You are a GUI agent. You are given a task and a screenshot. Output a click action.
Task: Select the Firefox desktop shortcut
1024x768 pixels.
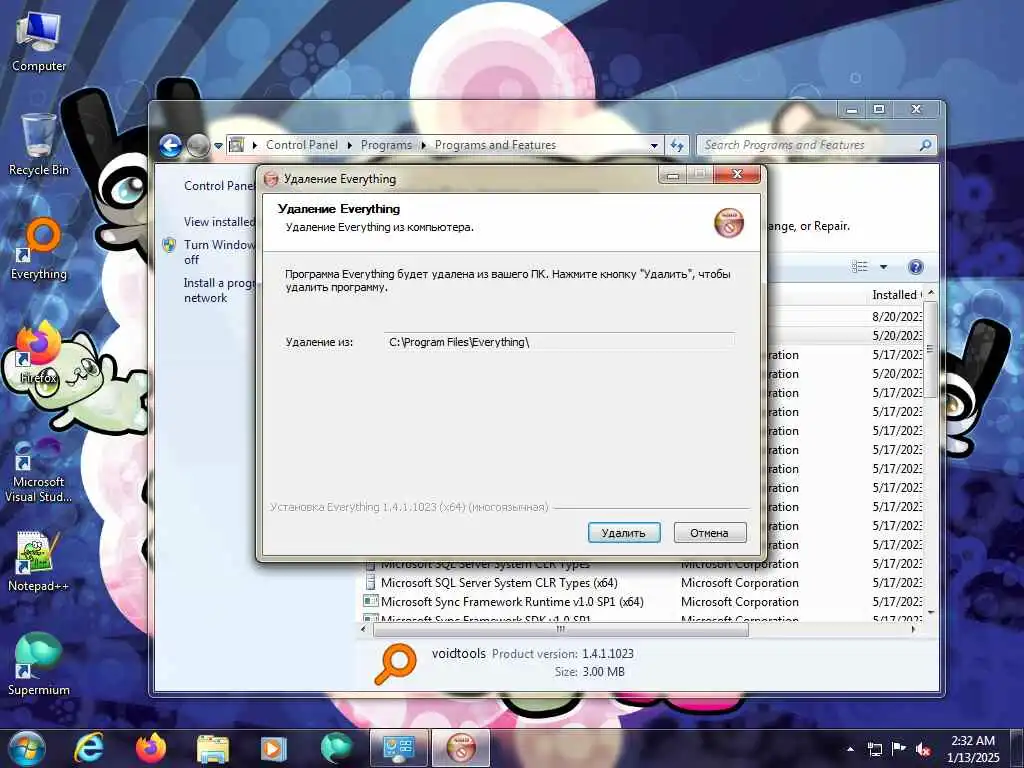pos(39,353)
